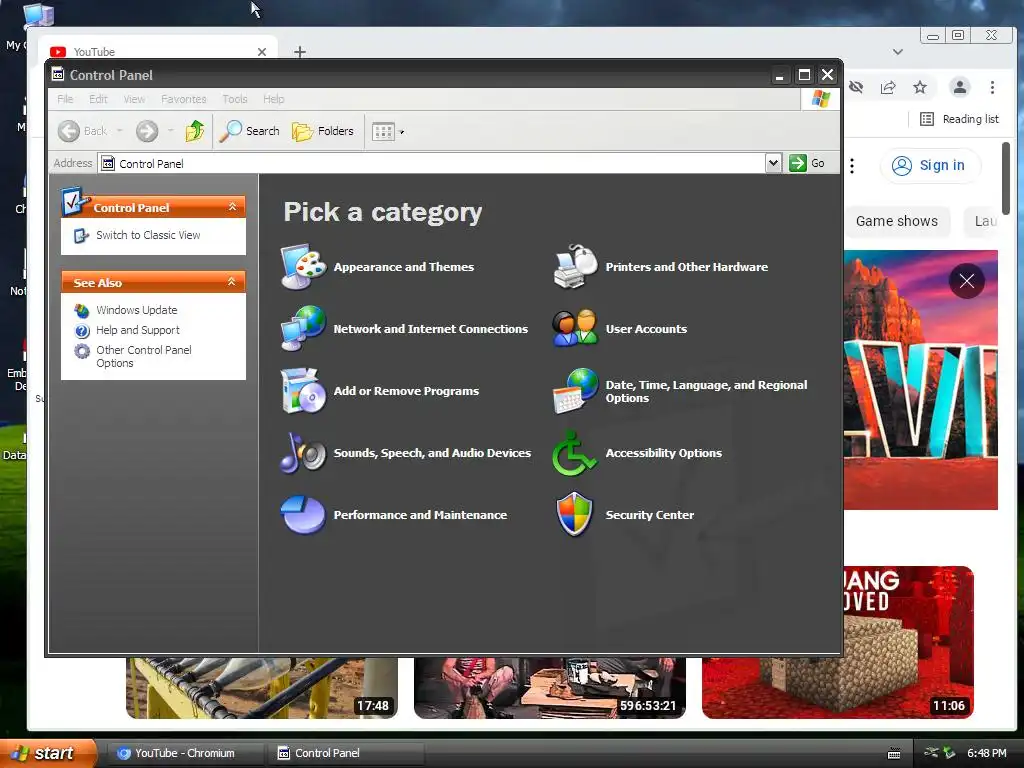This screenshot has height=768, width=1024.
Task: Open the File menu
Action: (x=65, y=99)
